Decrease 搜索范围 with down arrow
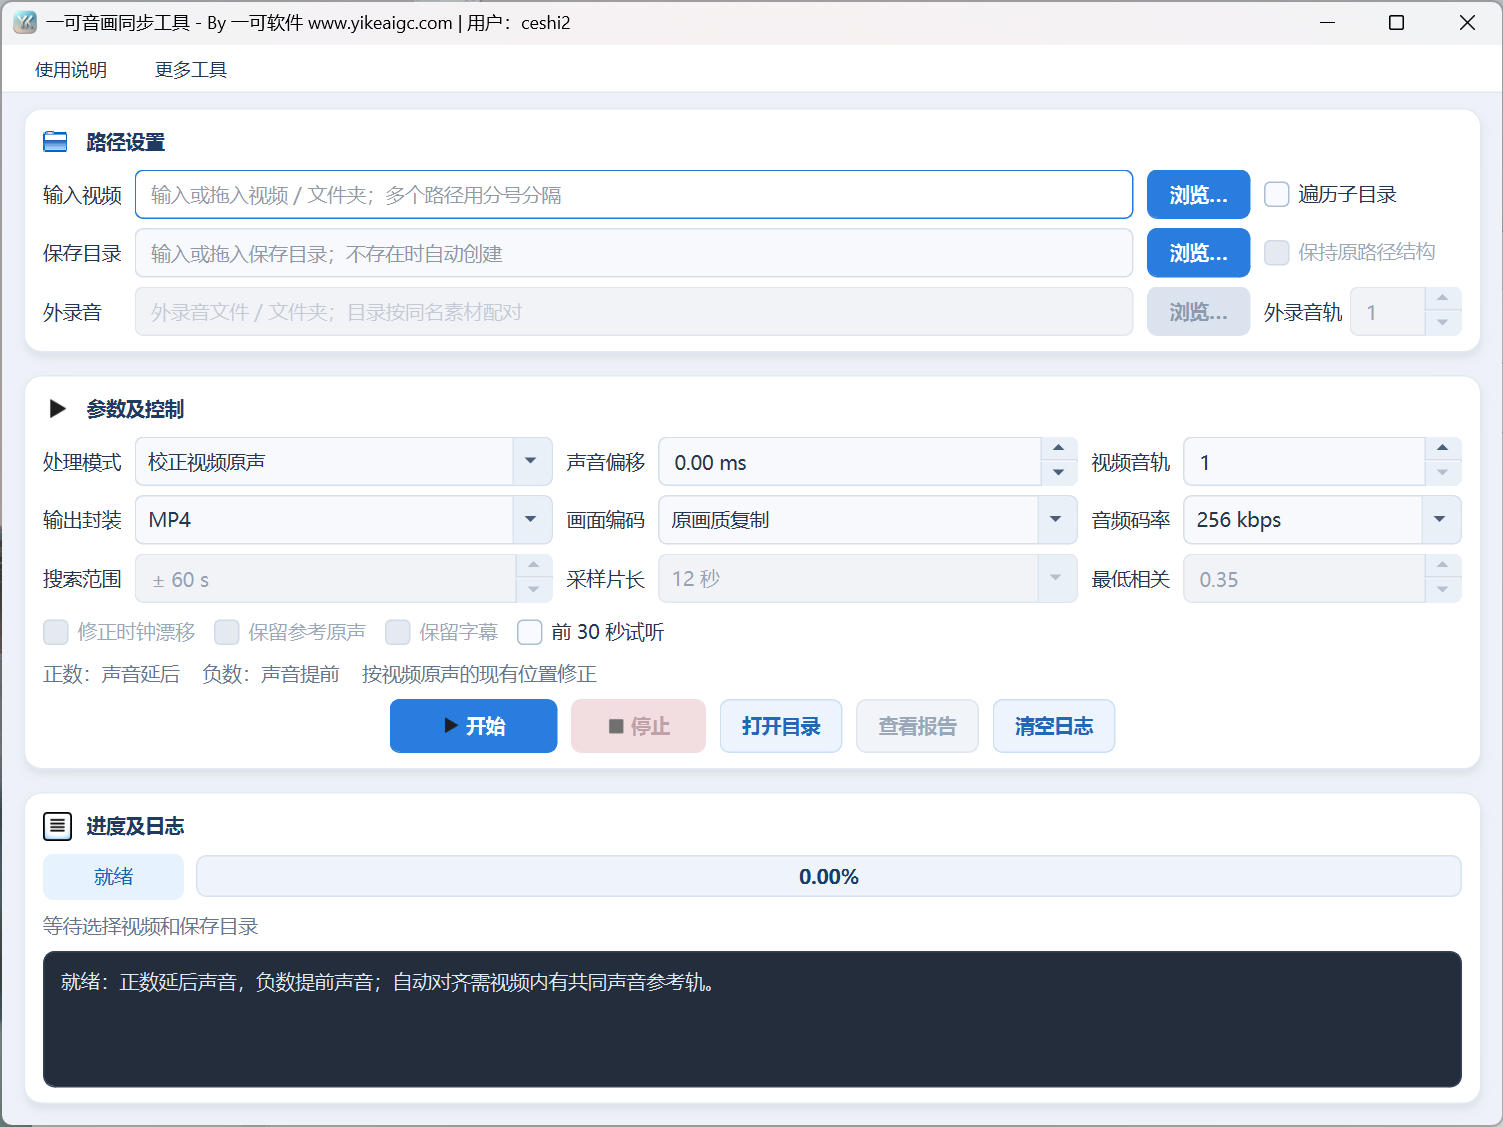The image size is (1503, 1127). [534, 591]
